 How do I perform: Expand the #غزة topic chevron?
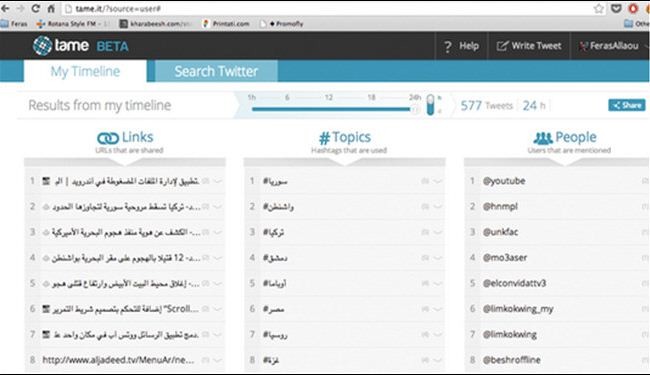click(x=438, y=360)
